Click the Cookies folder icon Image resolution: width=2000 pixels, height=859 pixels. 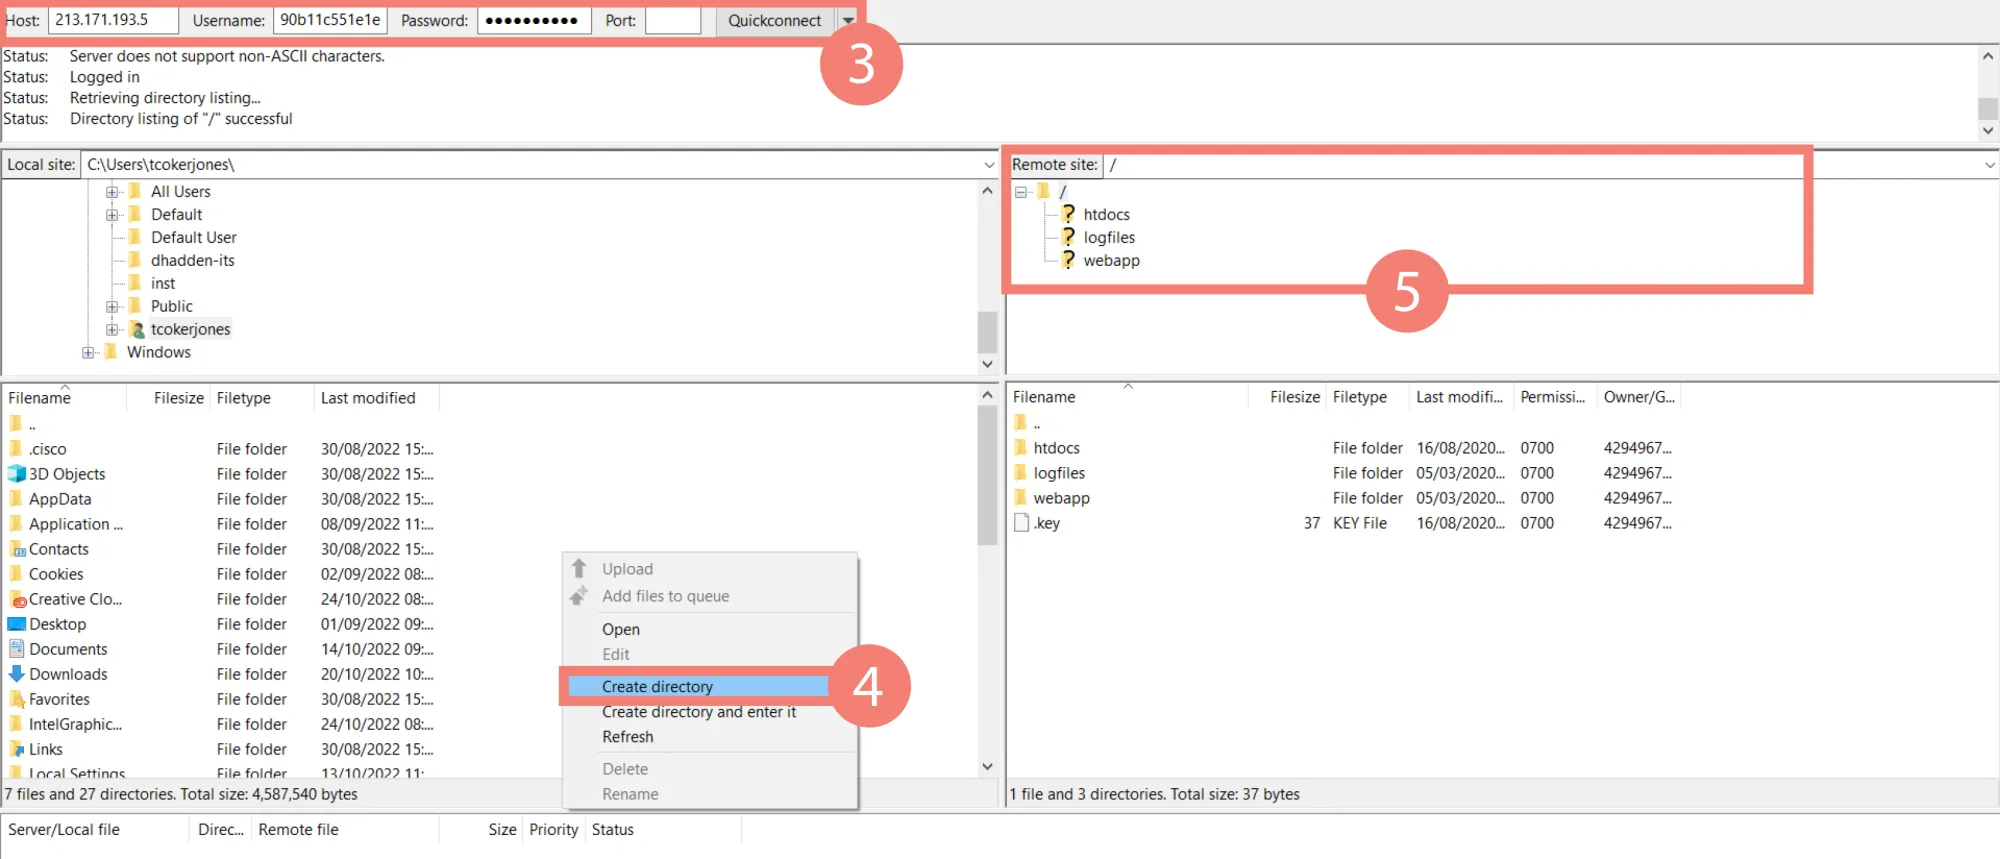click(16, 573)
